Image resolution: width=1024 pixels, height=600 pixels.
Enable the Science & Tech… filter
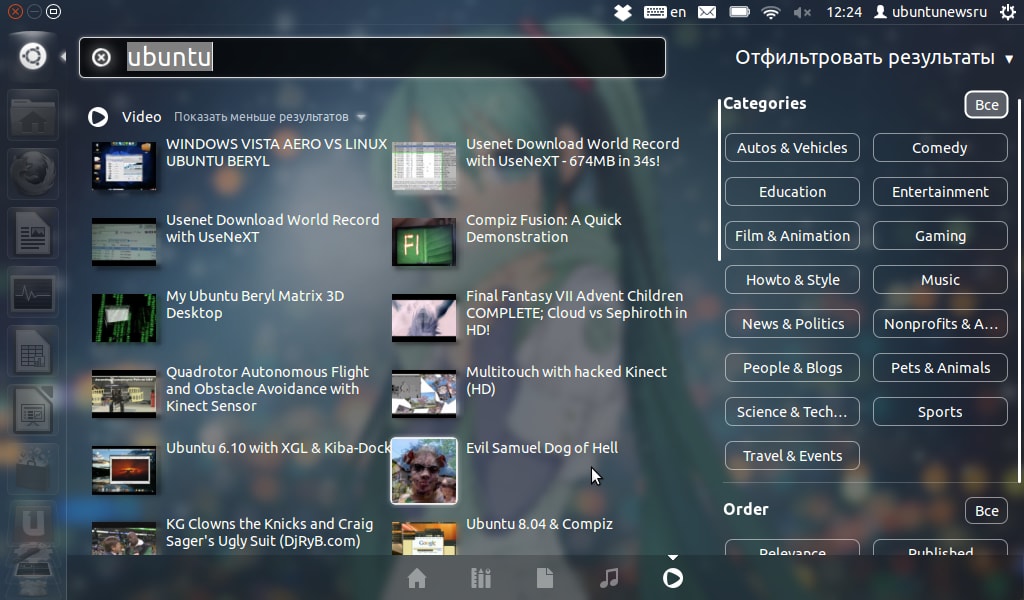pos(792,411)
